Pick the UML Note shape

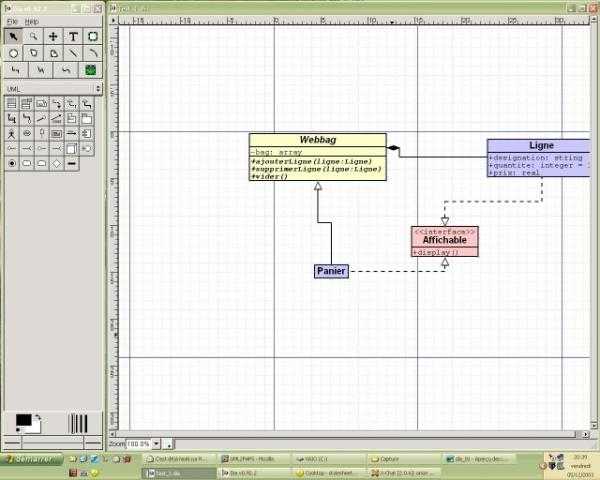pyautogui.click(x=42, y=104)
